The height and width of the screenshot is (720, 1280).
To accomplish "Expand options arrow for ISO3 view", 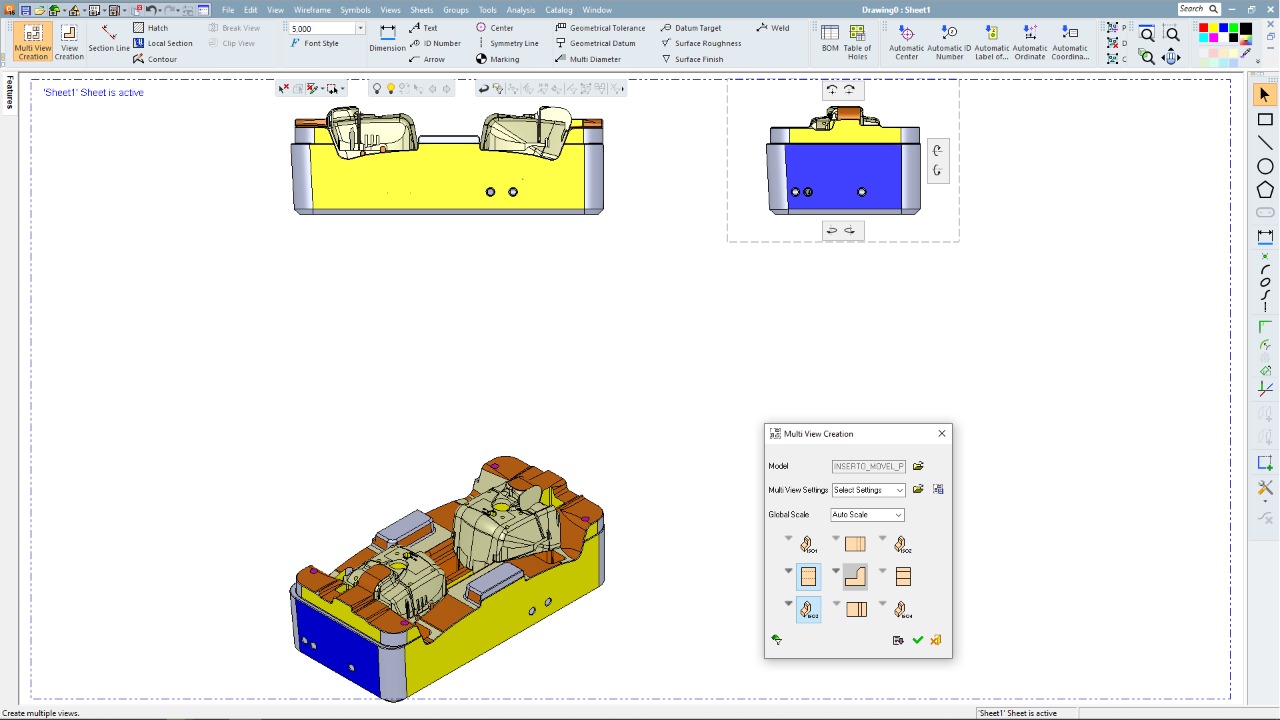I will (789, 603).
